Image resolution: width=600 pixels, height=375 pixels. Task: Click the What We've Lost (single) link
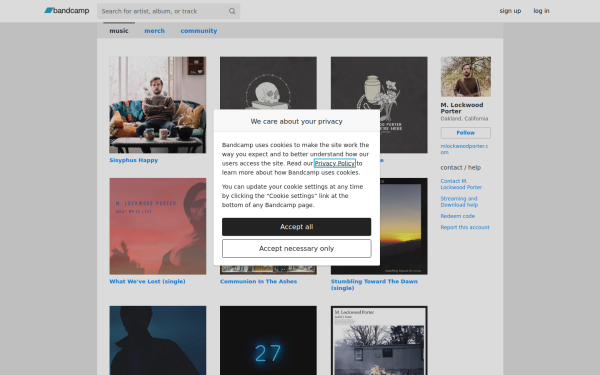coord(147,281)
